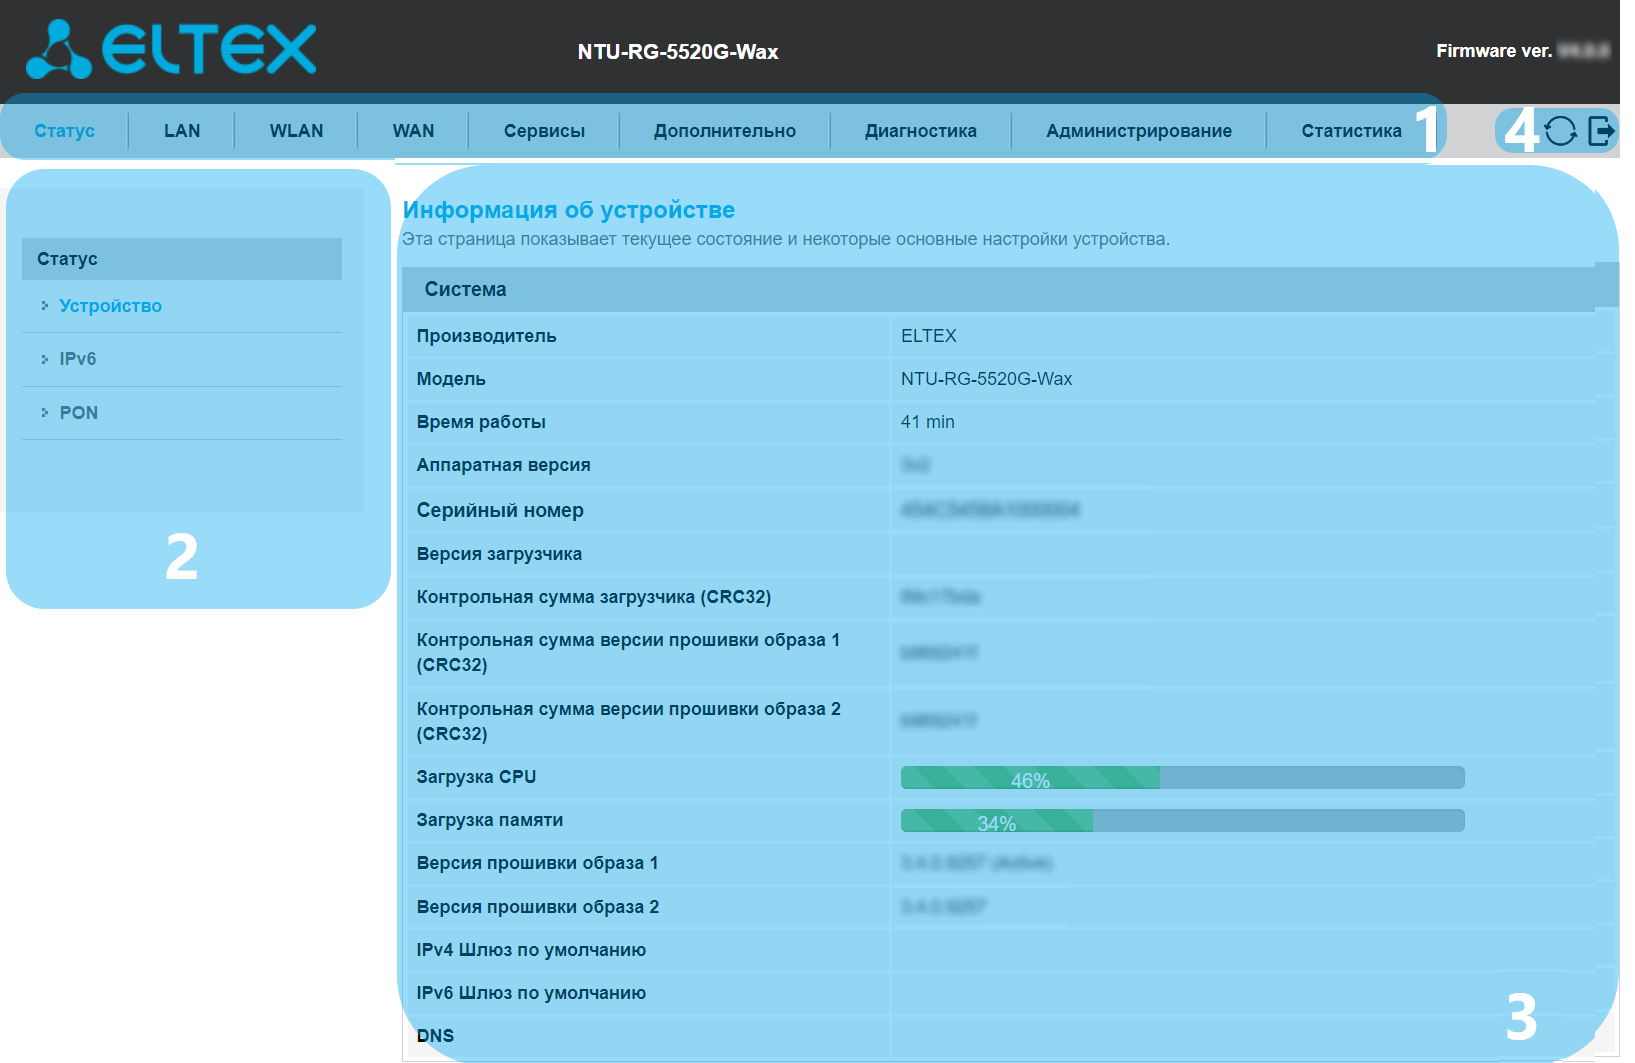Click the Контрольная сумма загрузчика (CRC32) label
The width and height of the screenshot is (1635, 1063).
[x=594, y=597]
